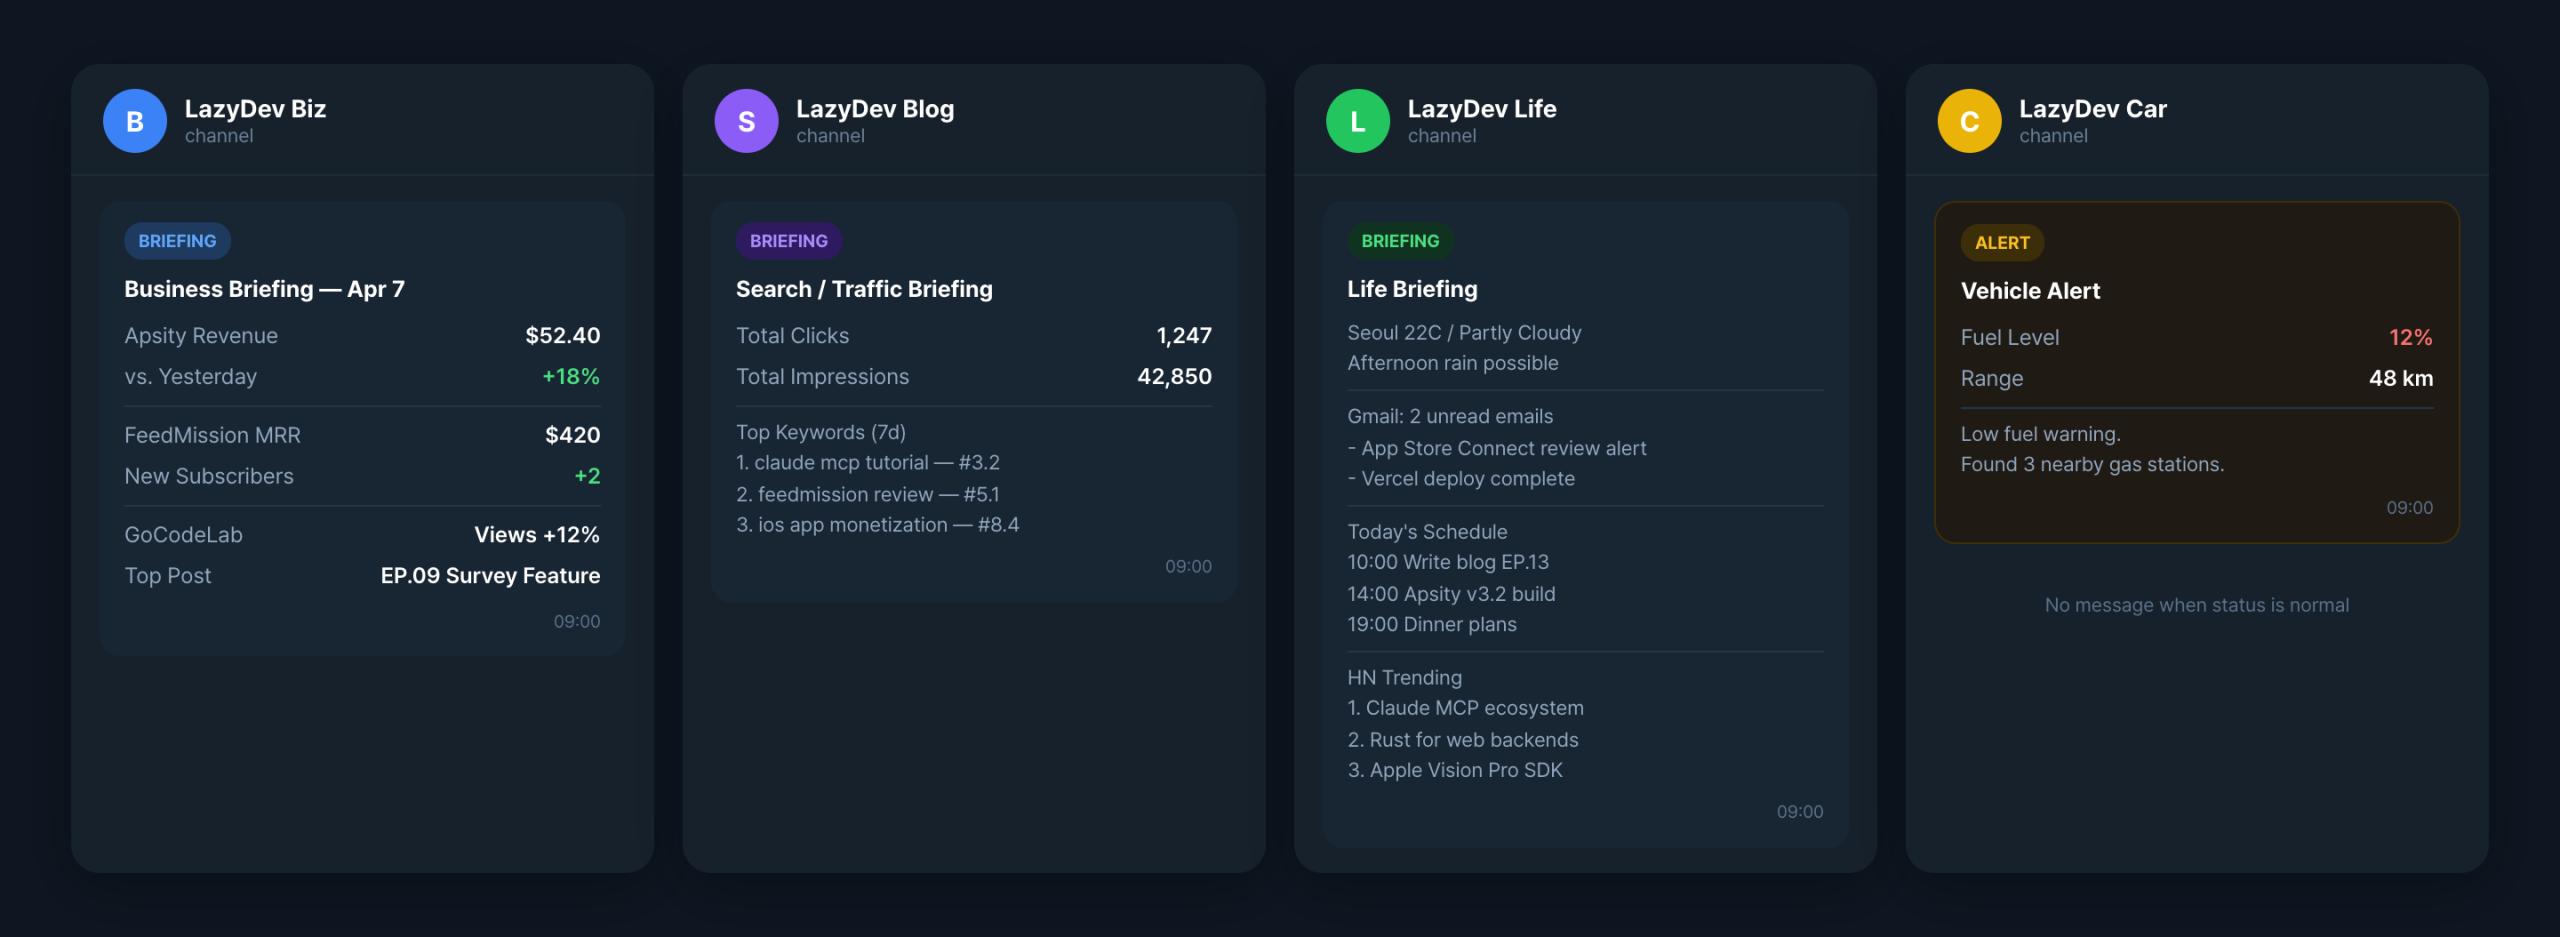This screenshot has width=2560, height=937.
Task: Expand the HN Trending list
Action: [1404, 677]
